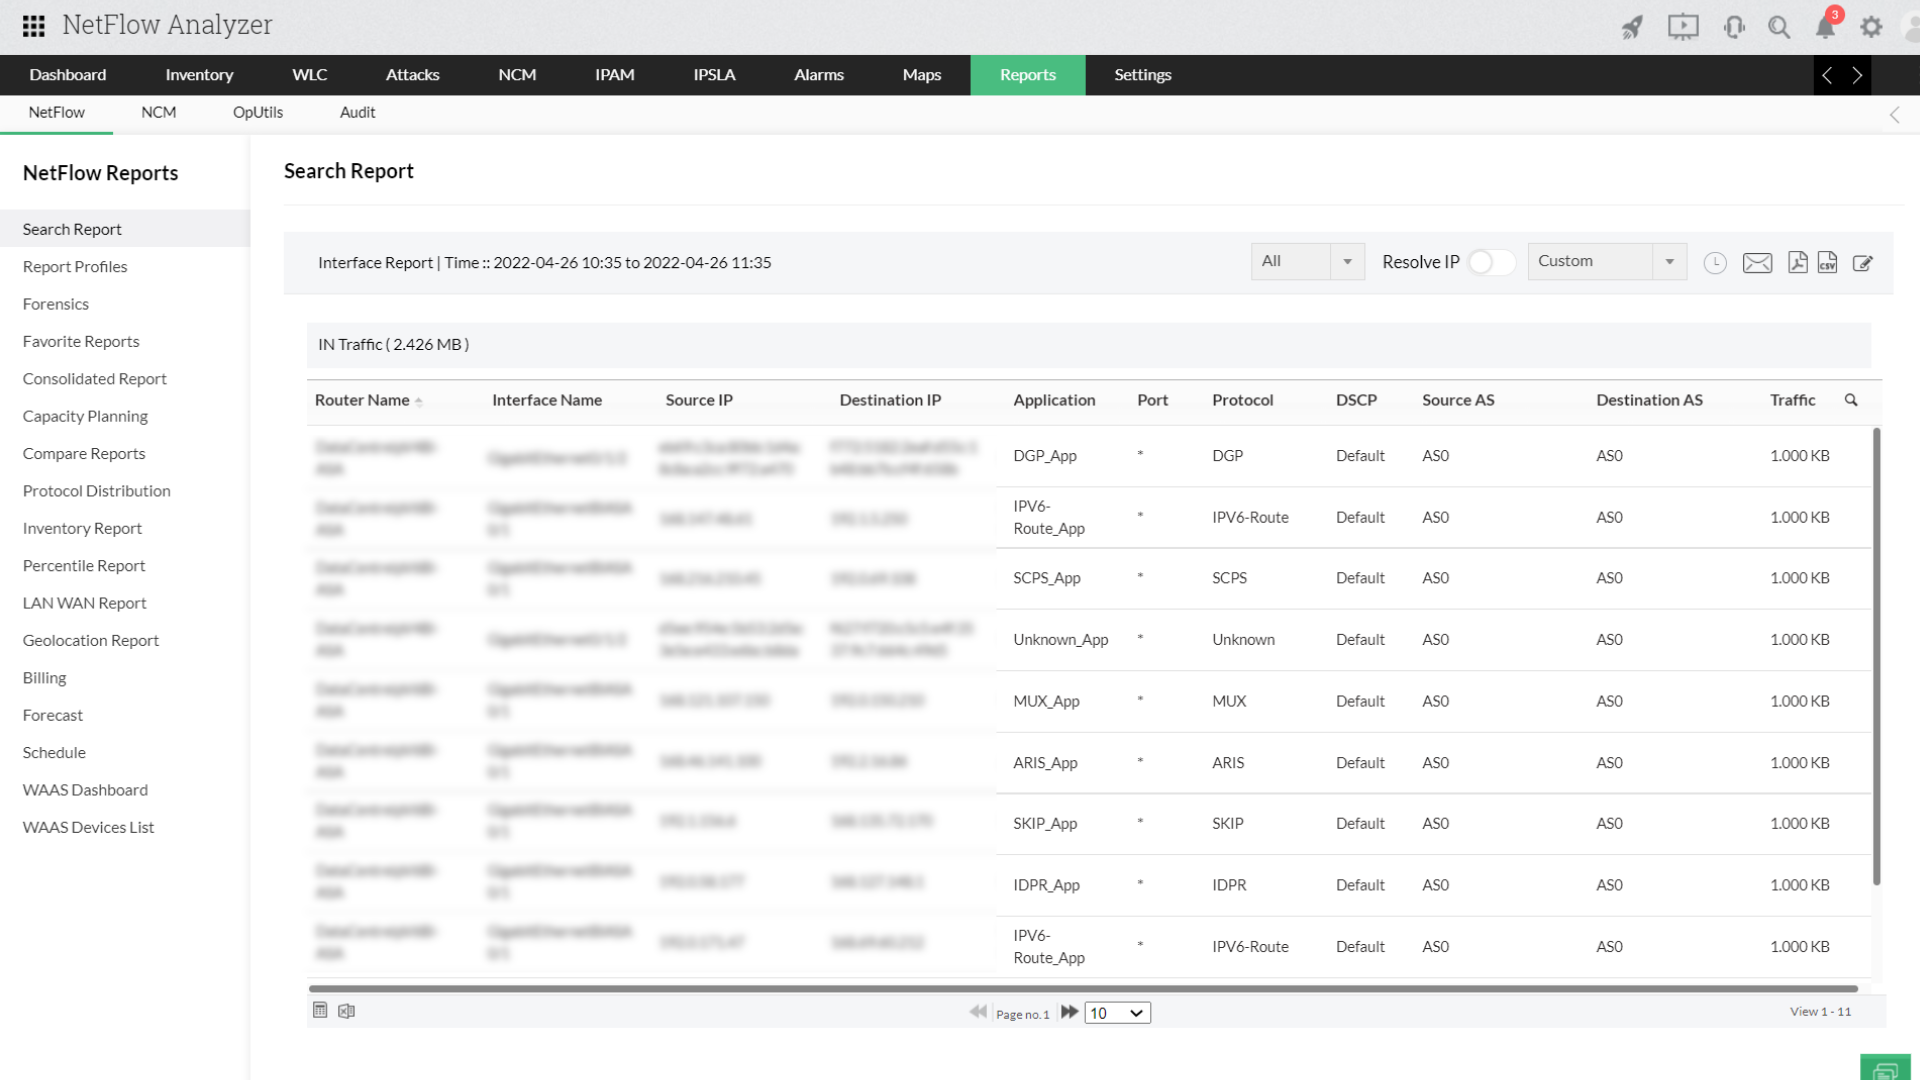Open the All filter dropdown
Viewport: 1920px width, 1080px height.
point(1307,261)
